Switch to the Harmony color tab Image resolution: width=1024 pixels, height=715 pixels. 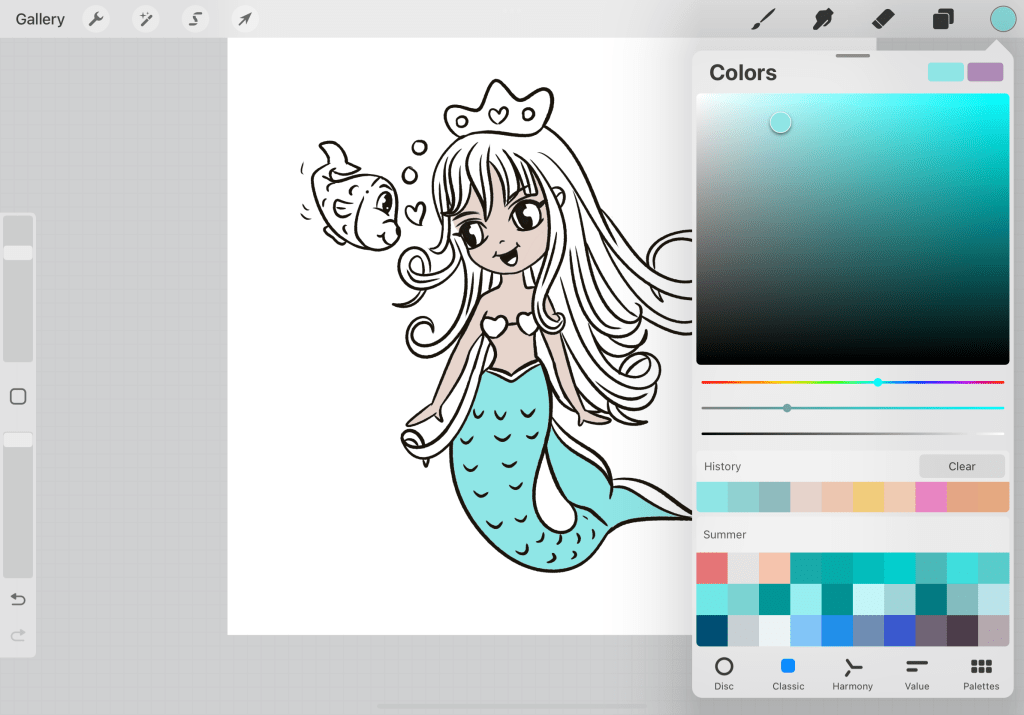(x=852, y=673)
